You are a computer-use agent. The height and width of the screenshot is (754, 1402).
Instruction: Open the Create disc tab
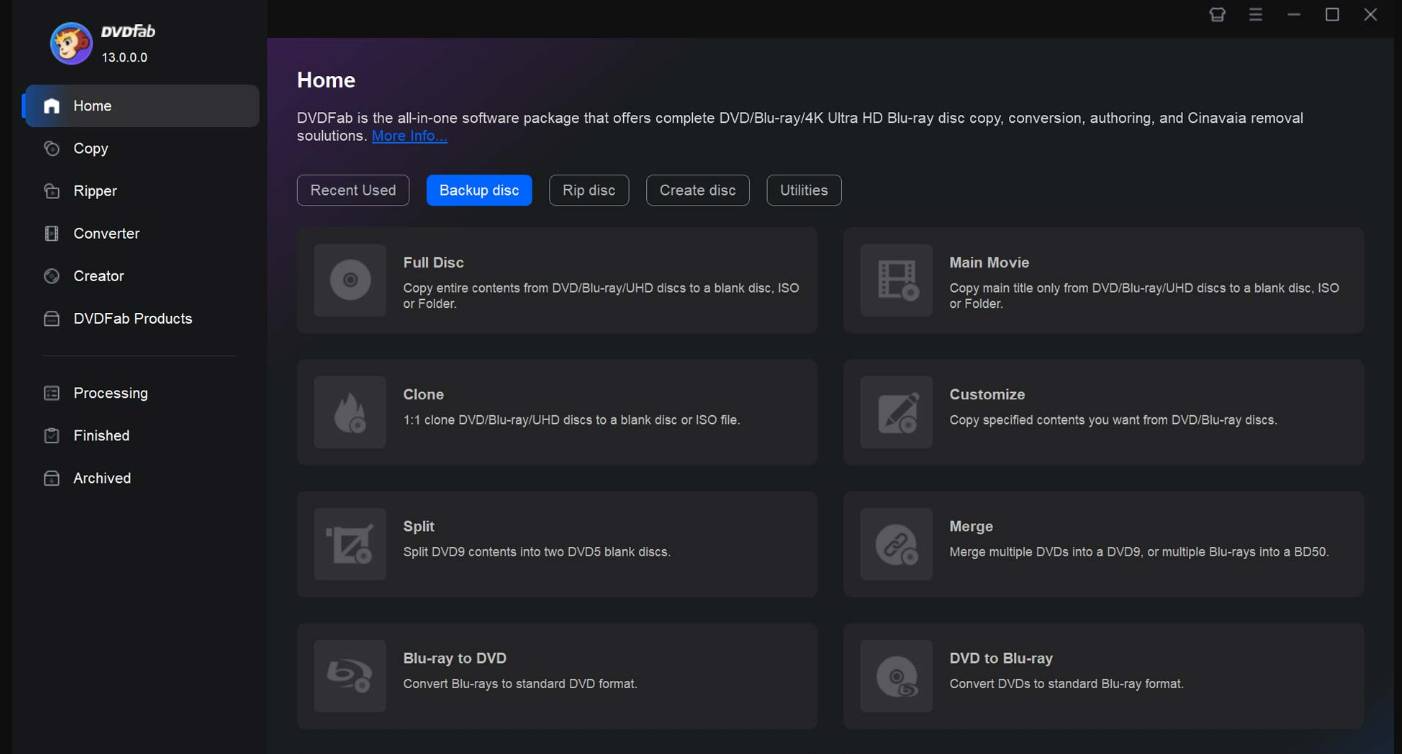[698, 190]
